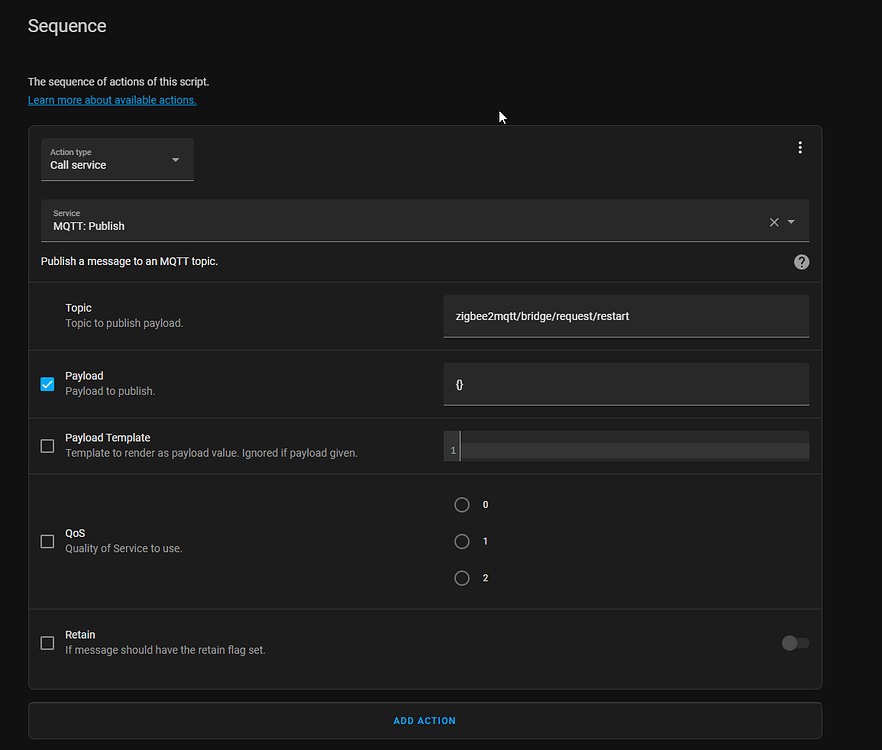
Task: Check the Retain checkbox
Action: (47, 643)
